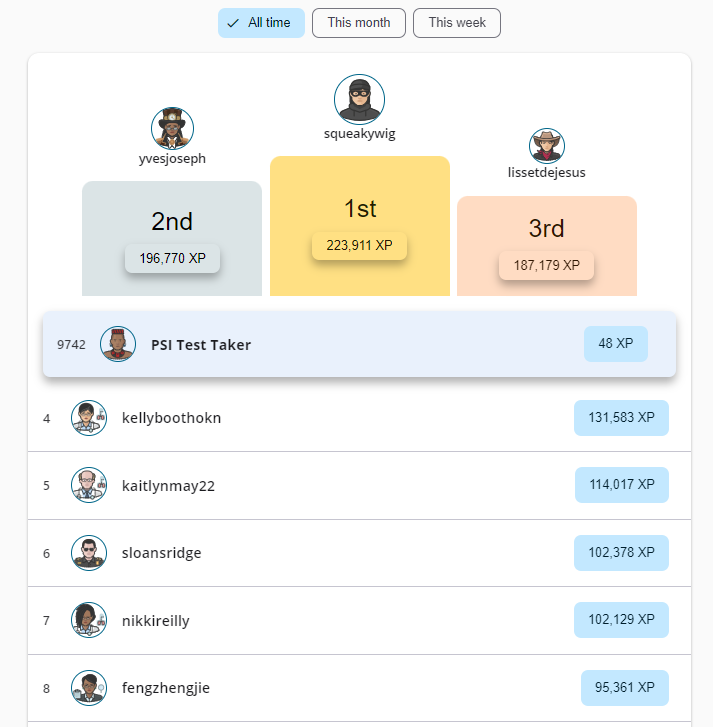Screen dimensions: 713x727
Task: Click nikkireilly's avatar icon
Action: [89, 620]
